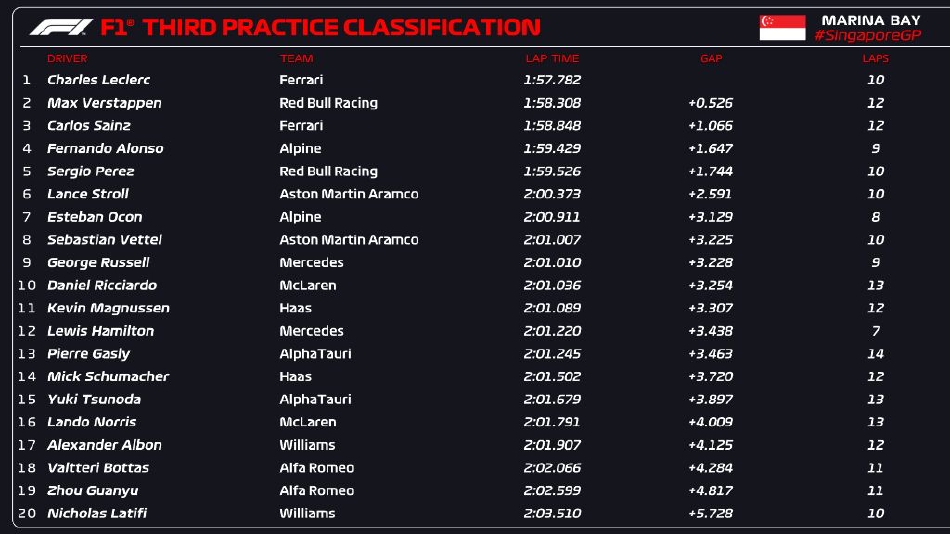Click Lando Norris's driver name
Screen dimensions: 950x534
pos(92,422)
